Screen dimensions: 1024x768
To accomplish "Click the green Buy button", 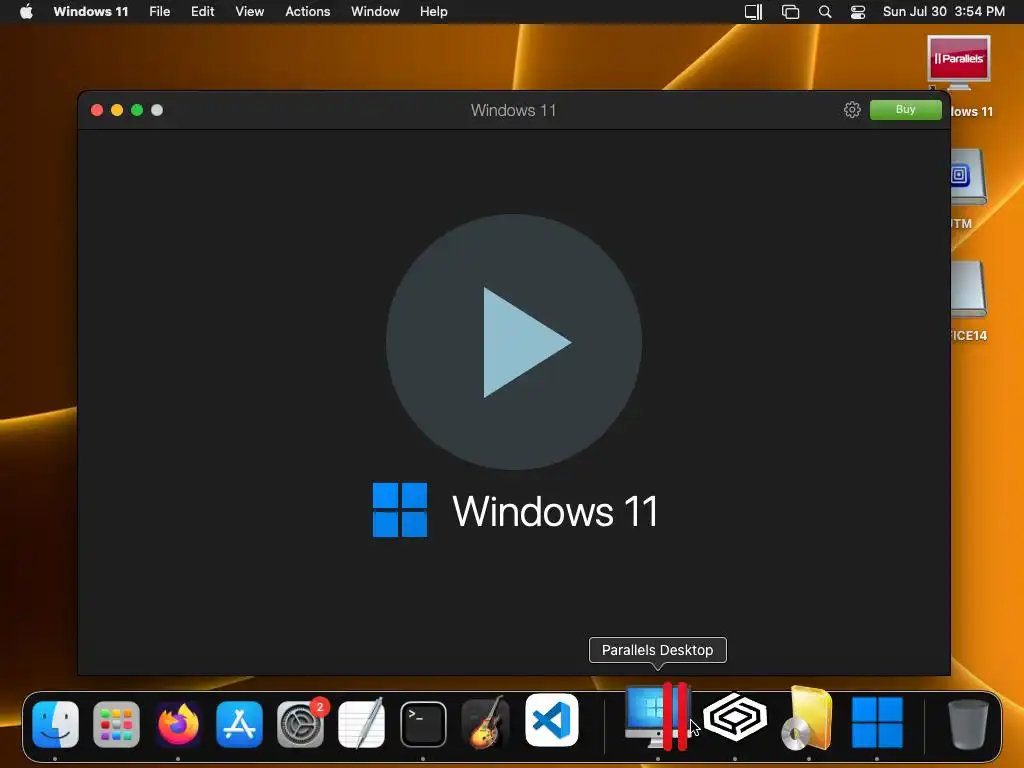I will pyautogui.click(x=905, y=110).
